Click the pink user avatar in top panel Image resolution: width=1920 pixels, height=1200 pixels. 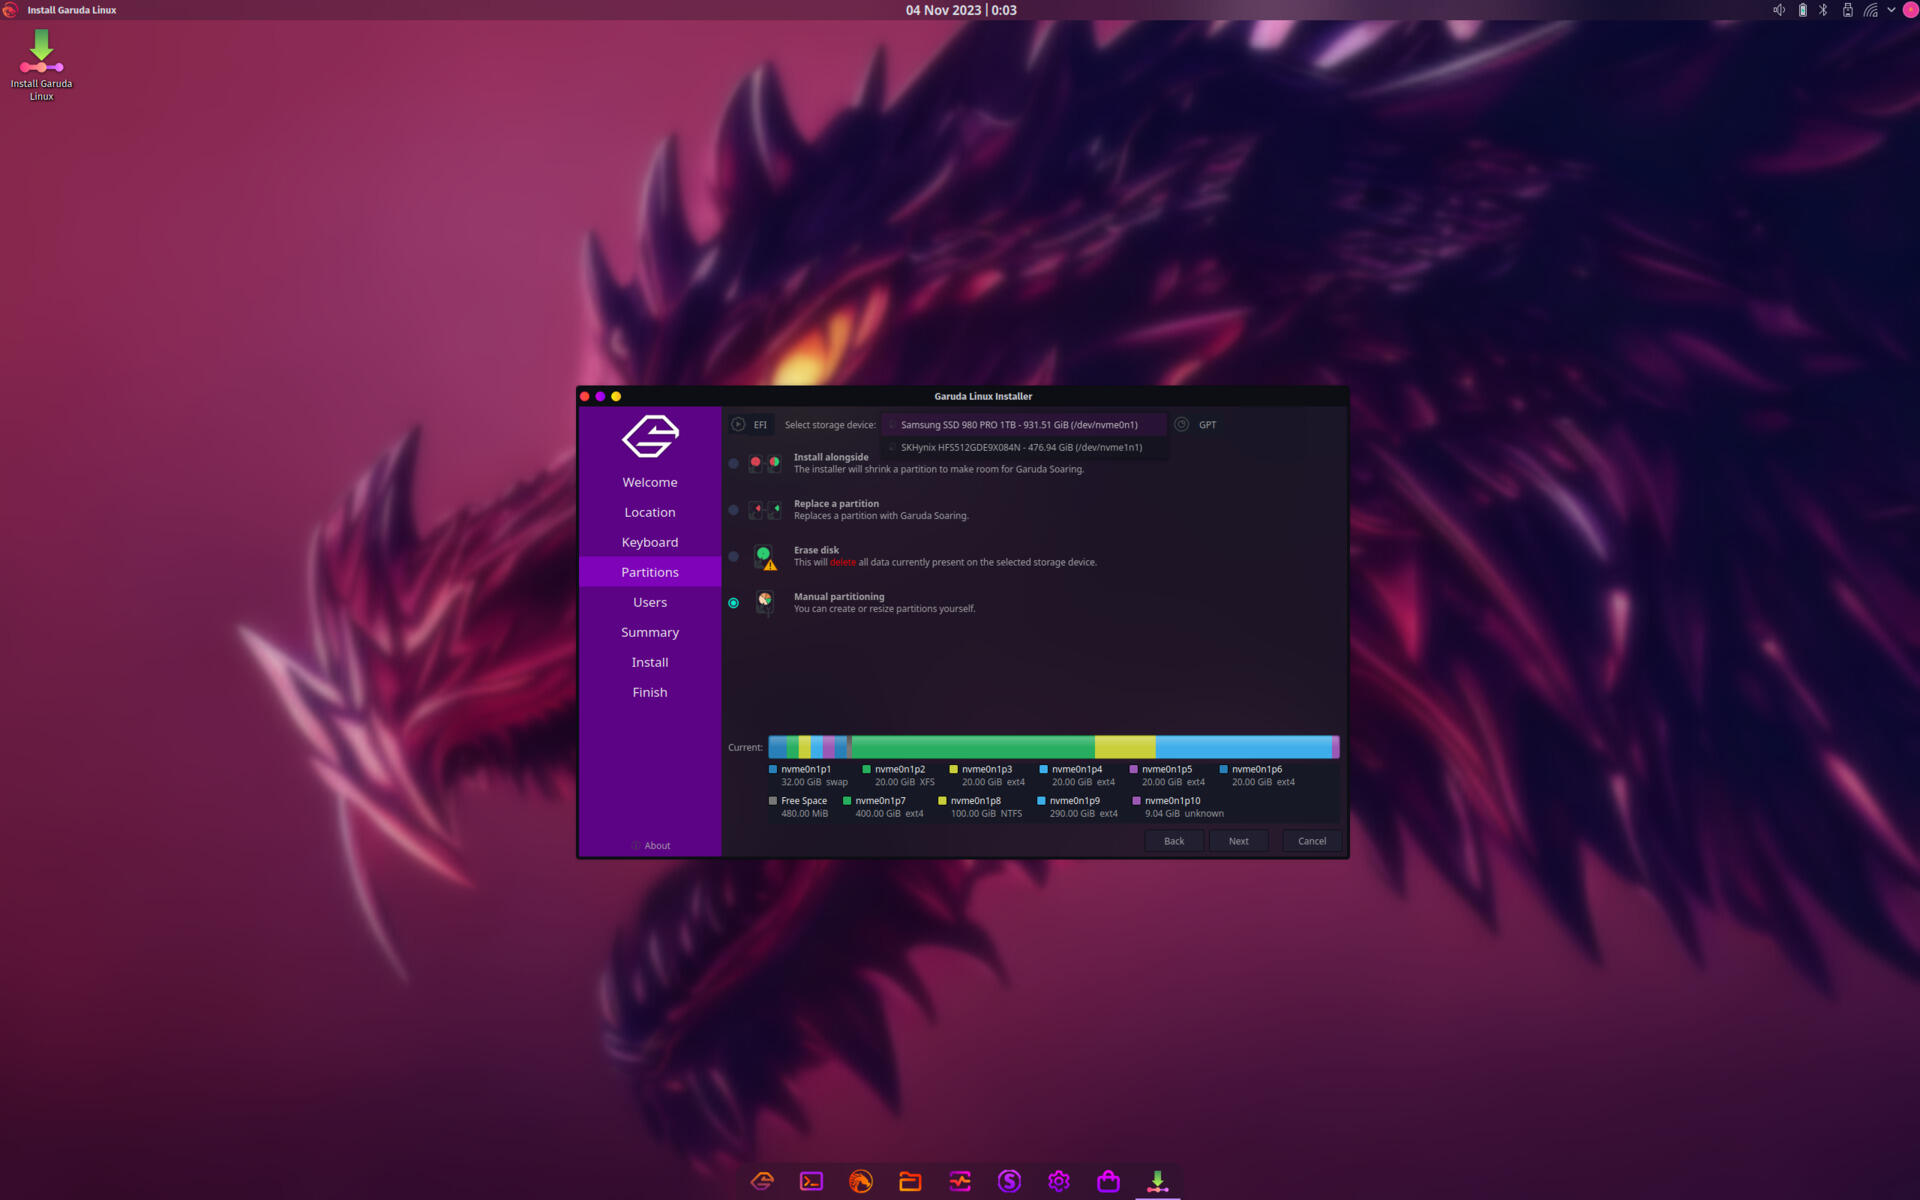1909,10
